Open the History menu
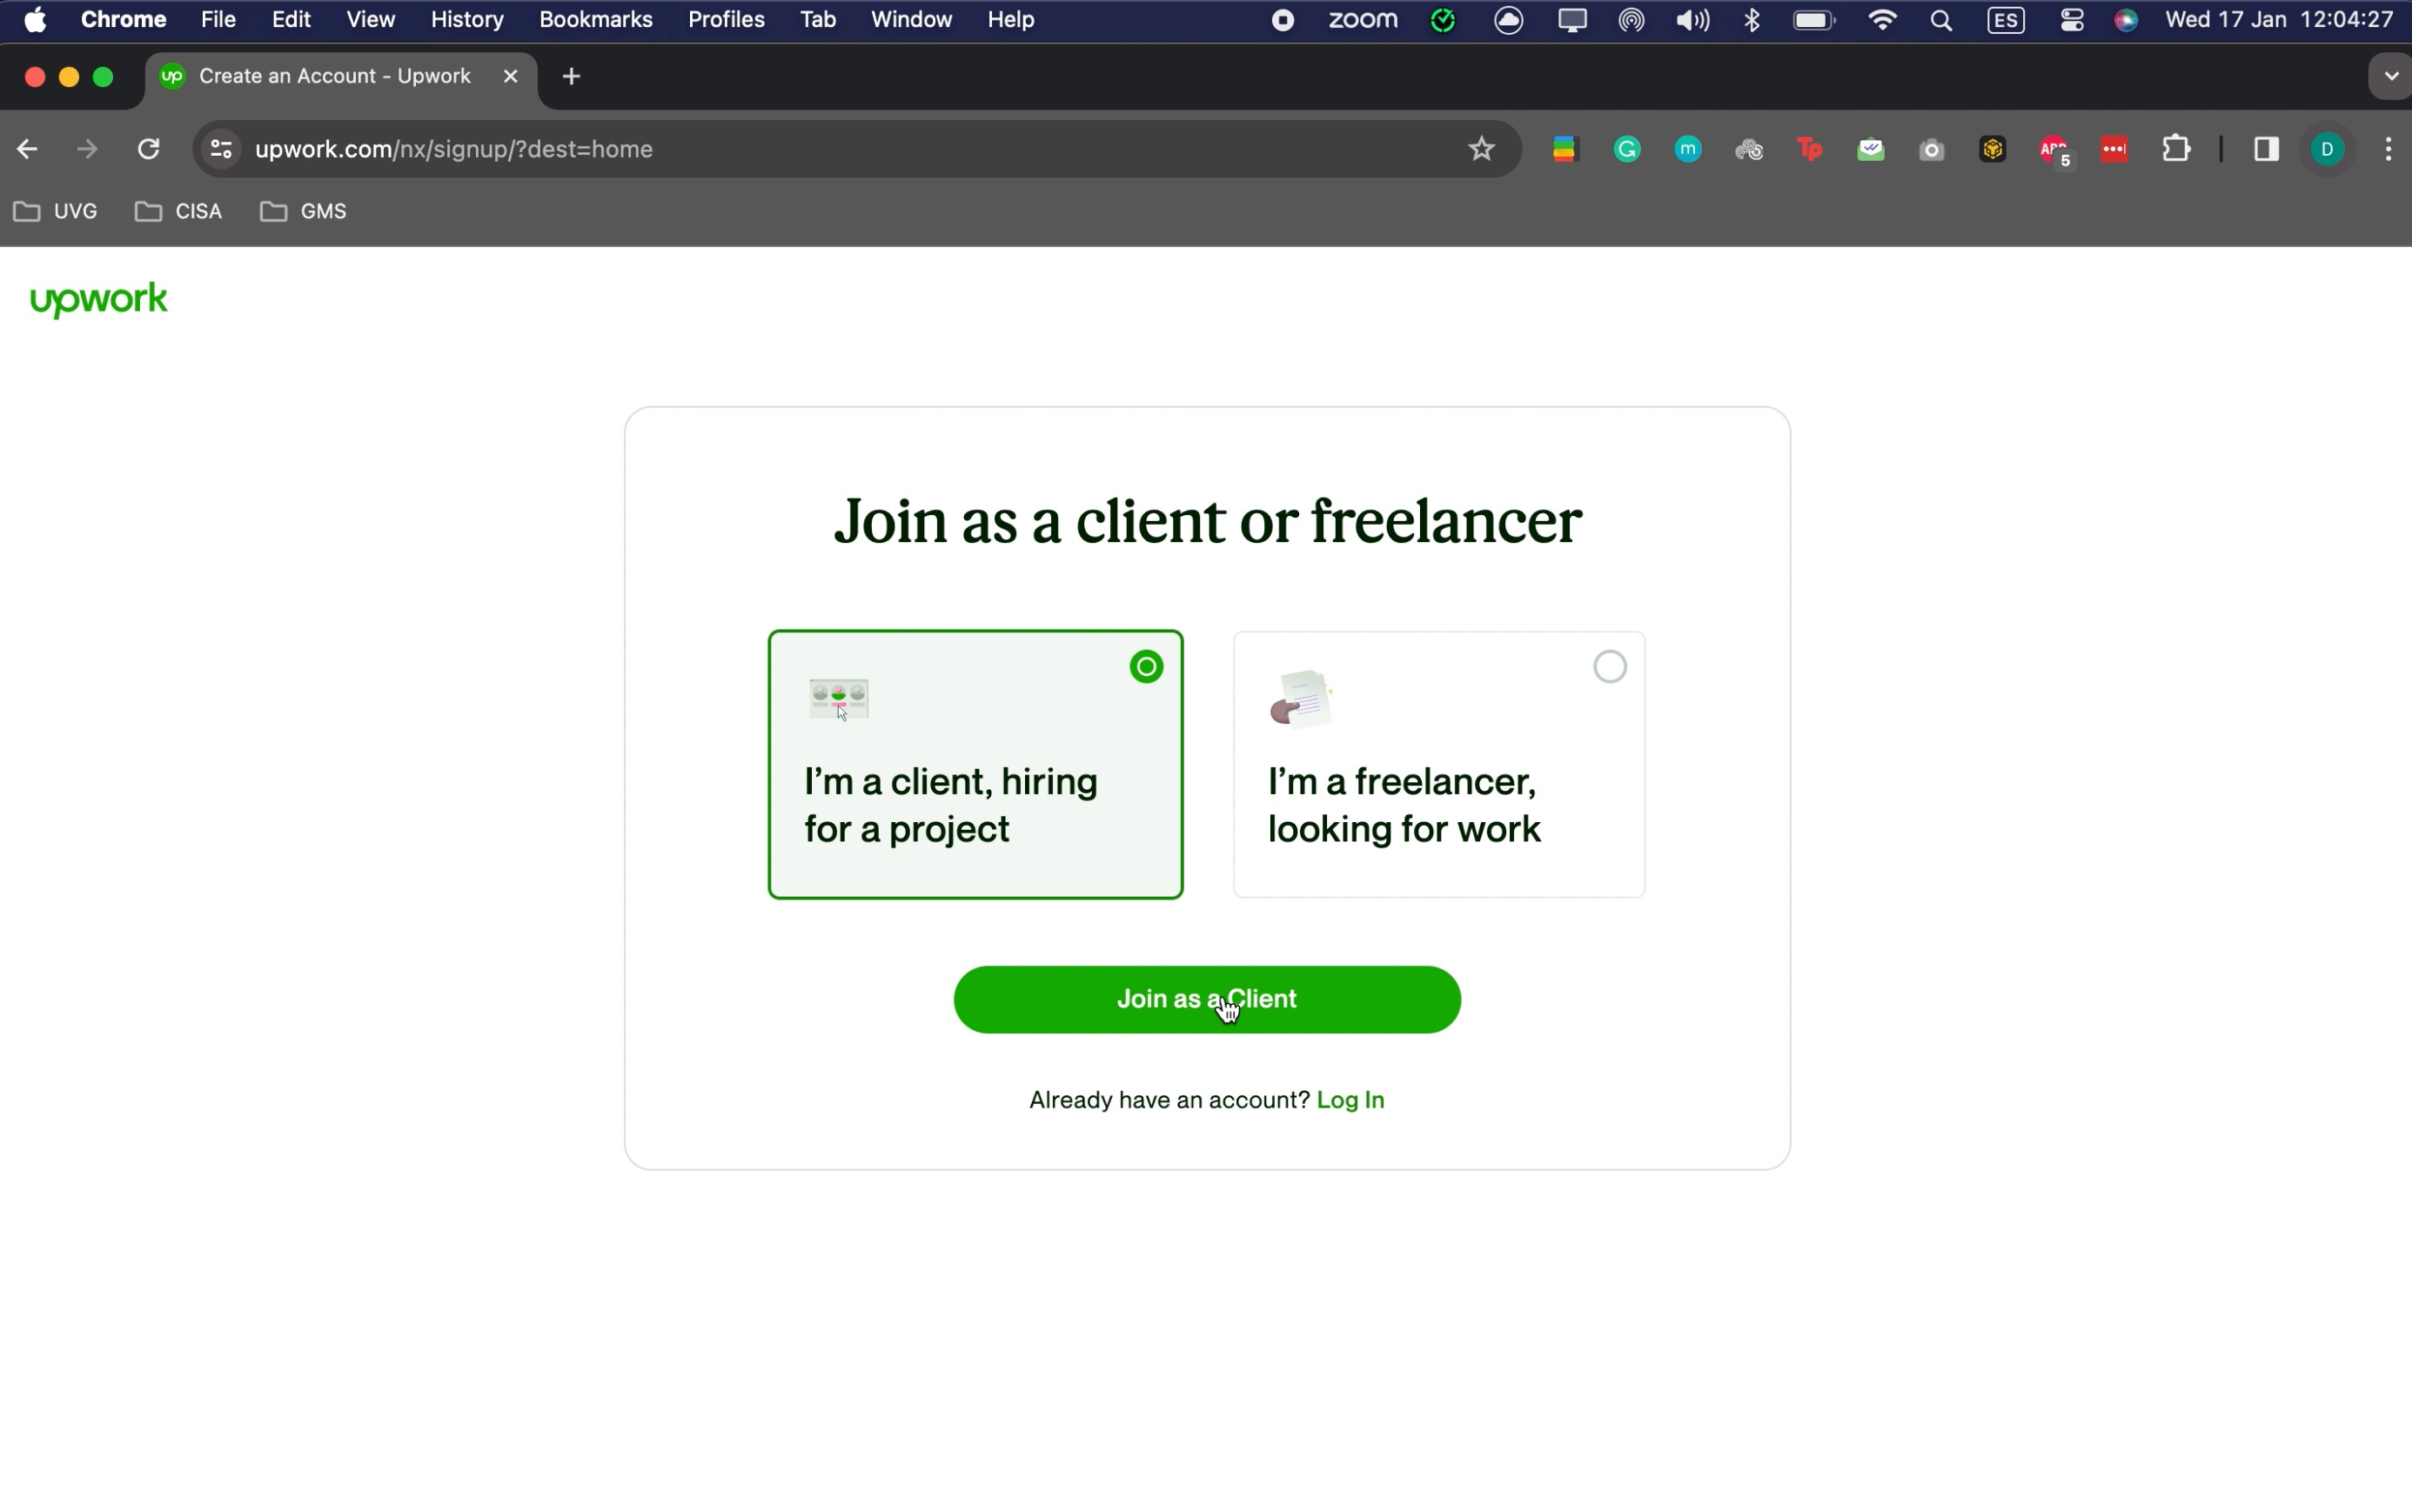Viewport: 2412px width, 1512px height. (x=466, y=20)
